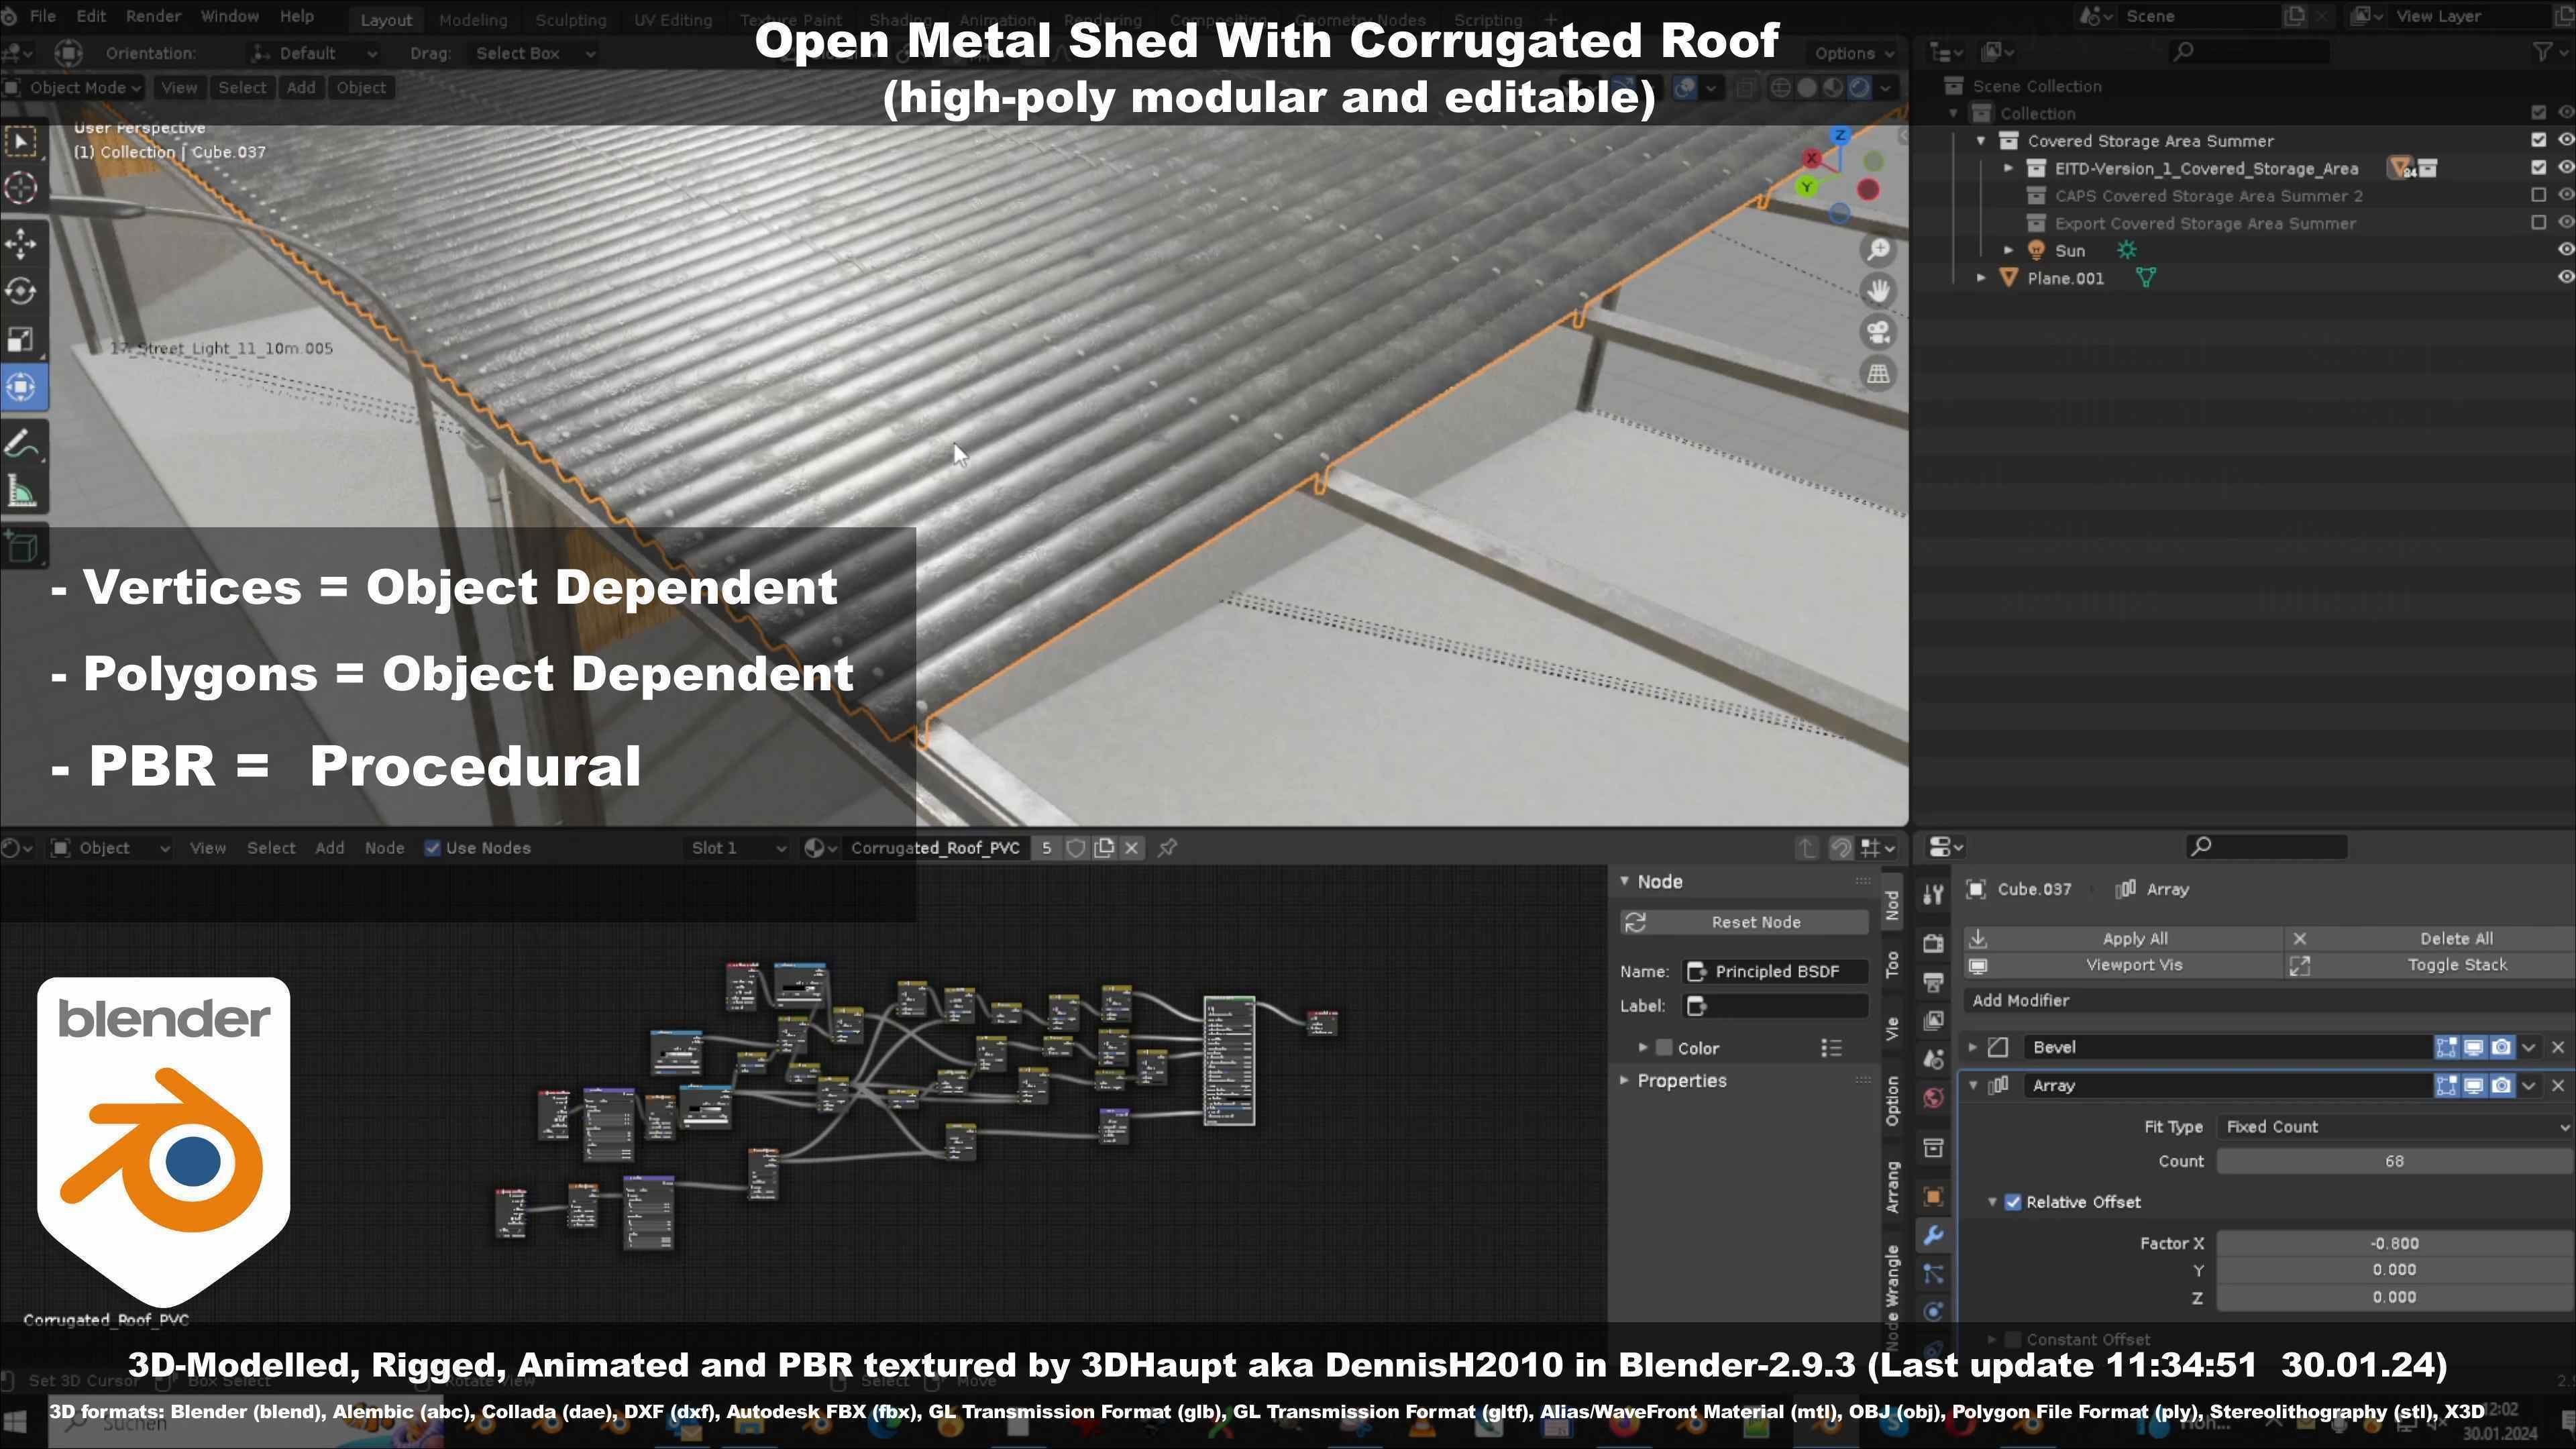Expand the EITD-Version_1_Covered_Storage_Area collection

[2008, 168]
